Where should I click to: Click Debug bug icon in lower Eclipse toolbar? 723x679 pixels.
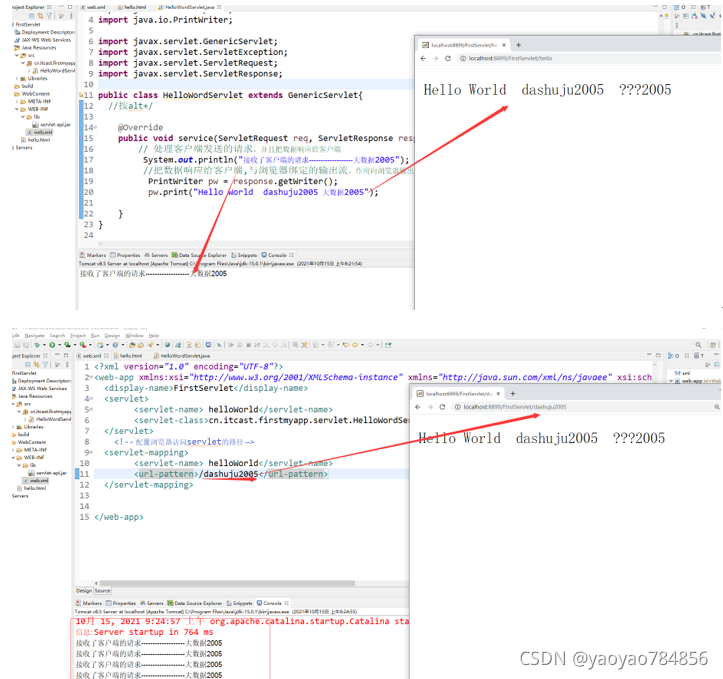(36, 345)
